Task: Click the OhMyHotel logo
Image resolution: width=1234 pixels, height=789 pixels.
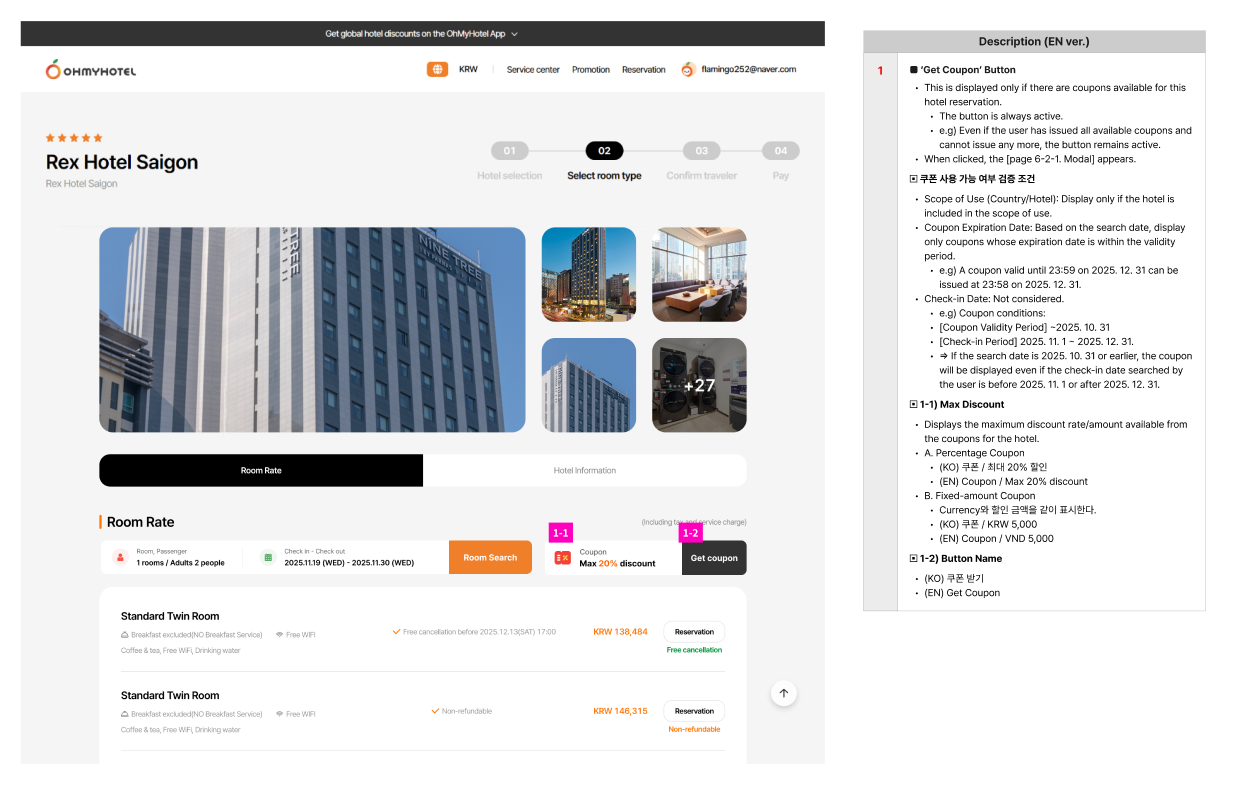Action: [x=90, y=69]
